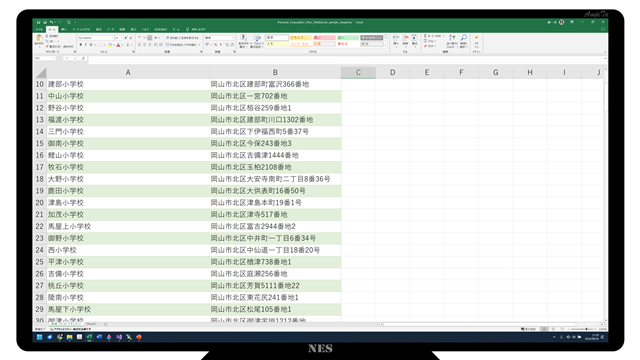Screen dimensions: 640x360
Task: Open the ACROBAT ribbon tab
Action: click(x=160, y=29)
